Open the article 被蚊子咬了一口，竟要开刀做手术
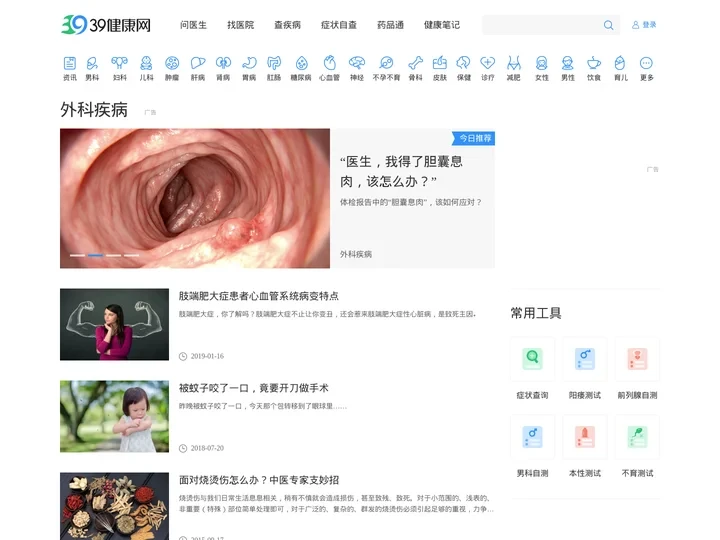 coord(253,388)
